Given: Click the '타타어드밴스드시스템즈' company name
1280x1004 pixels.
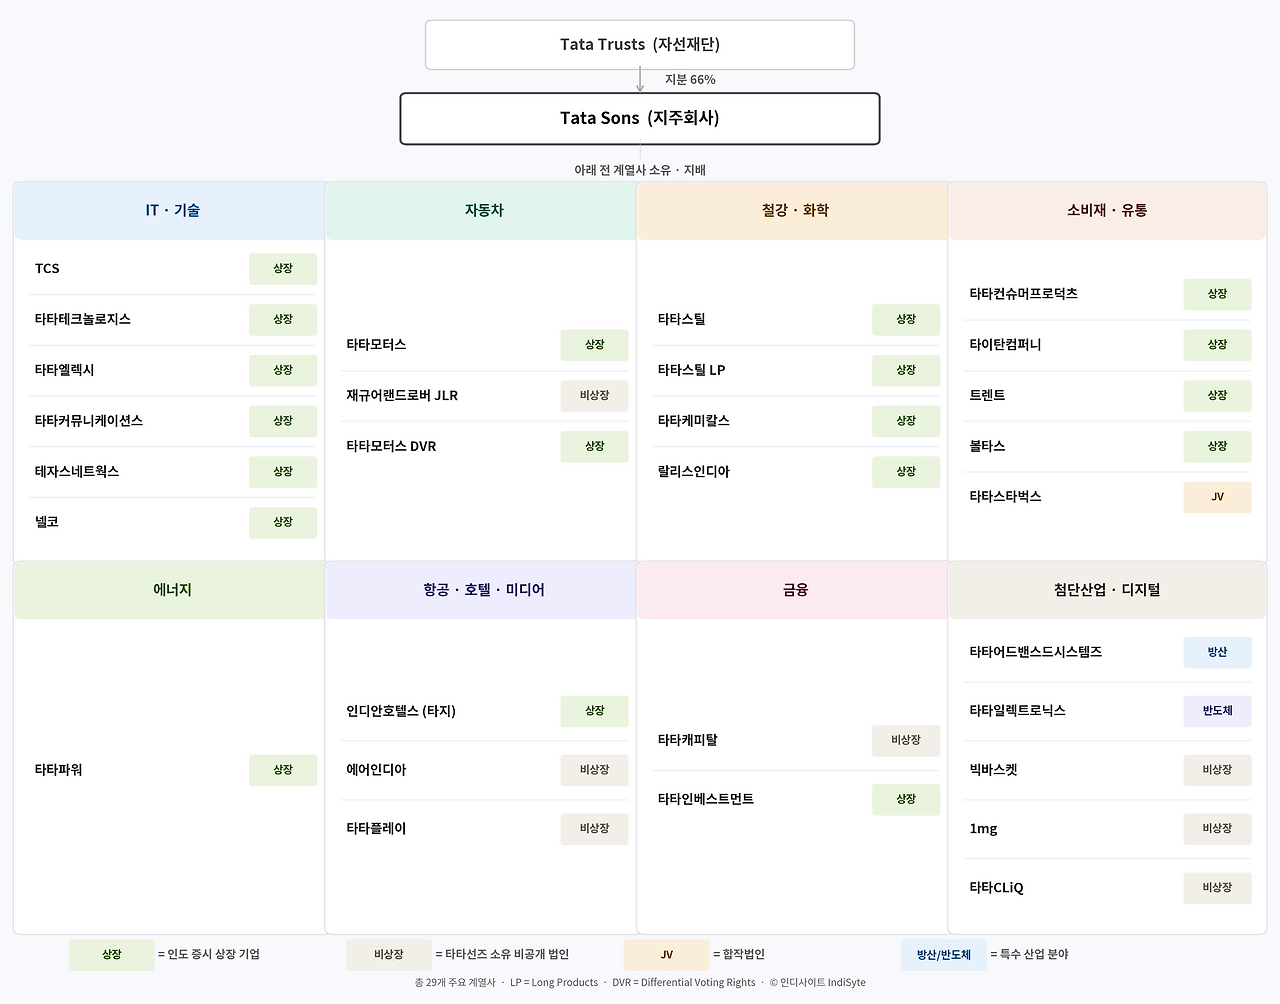Looking at the screenshot, I should (1035, 652).
